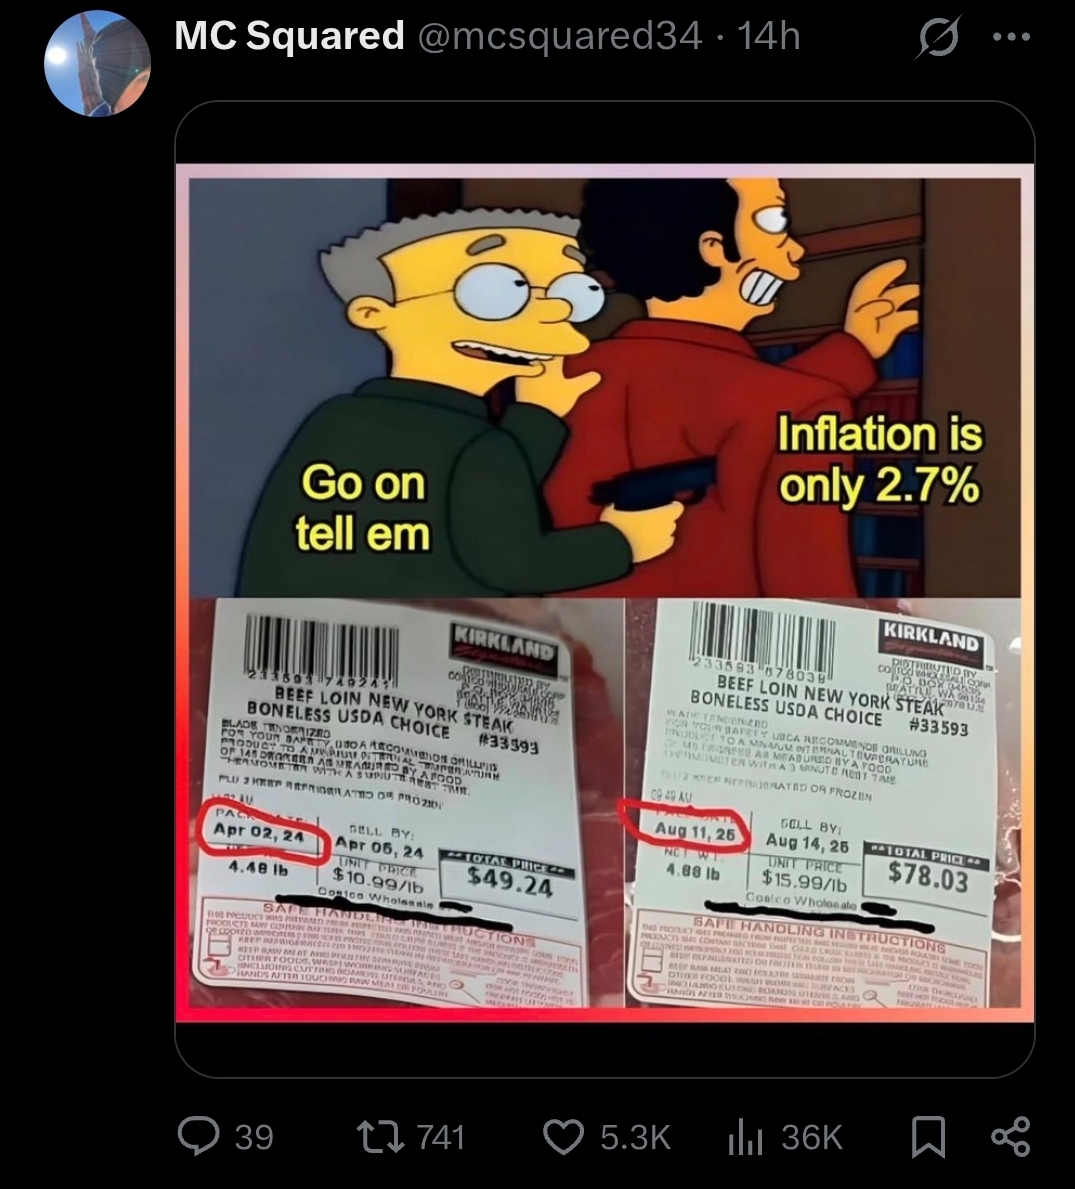Screen dimensions: 1075x1189
Task: Open the 14h timestamp link
Action: click(x=769, y=36)
